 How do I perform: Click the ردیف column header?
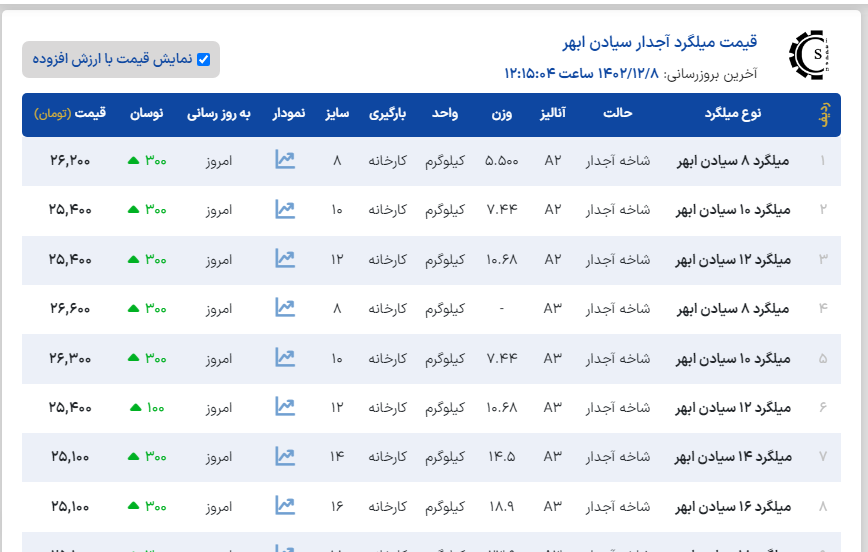tap(824, 114)
